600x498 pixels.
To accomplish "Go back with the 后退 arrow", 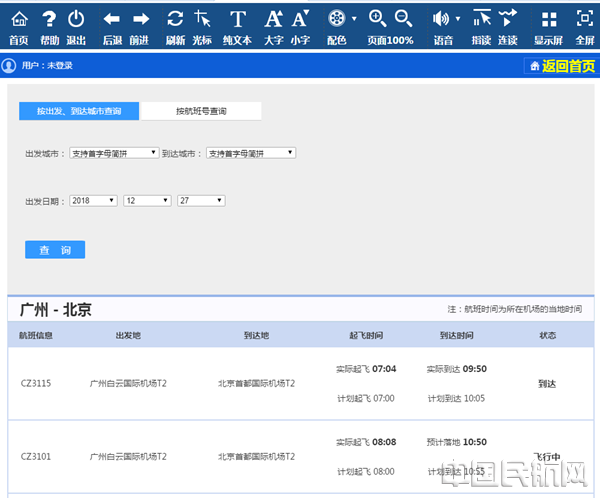I will coord(112,20).
